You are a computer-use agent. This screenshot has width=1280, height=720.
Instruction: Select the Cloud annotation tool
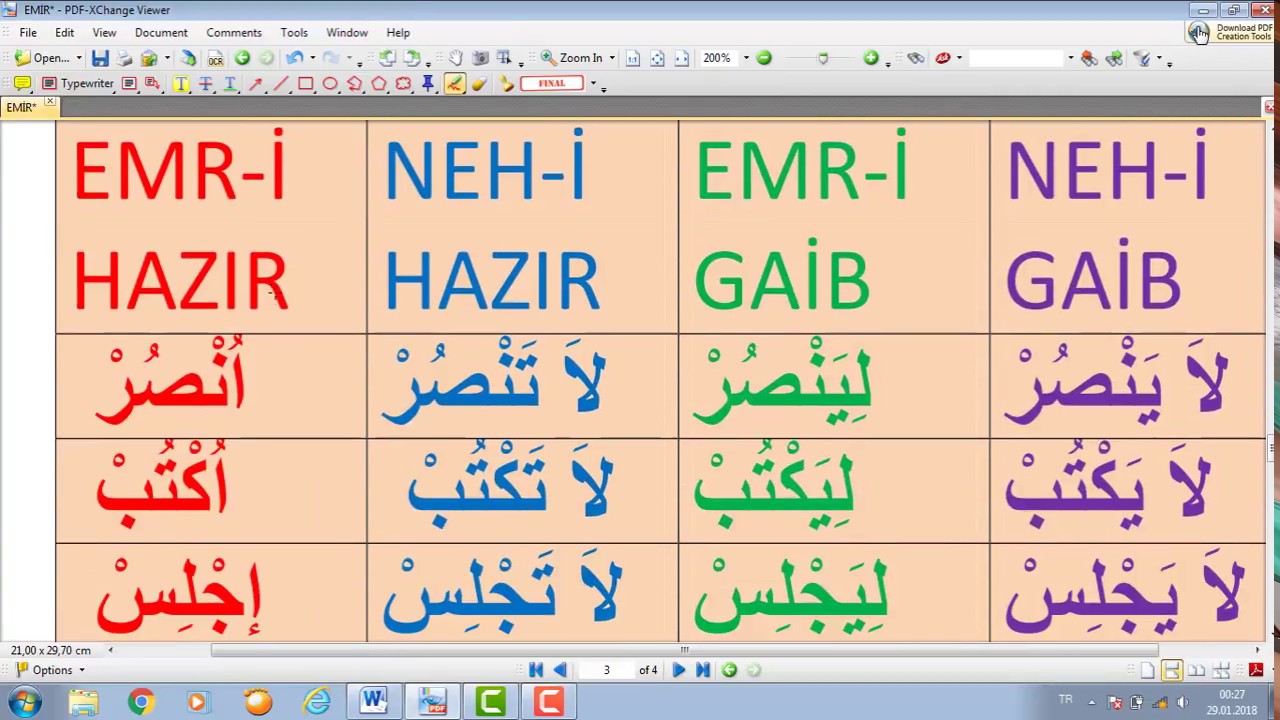tap(403, 84)
